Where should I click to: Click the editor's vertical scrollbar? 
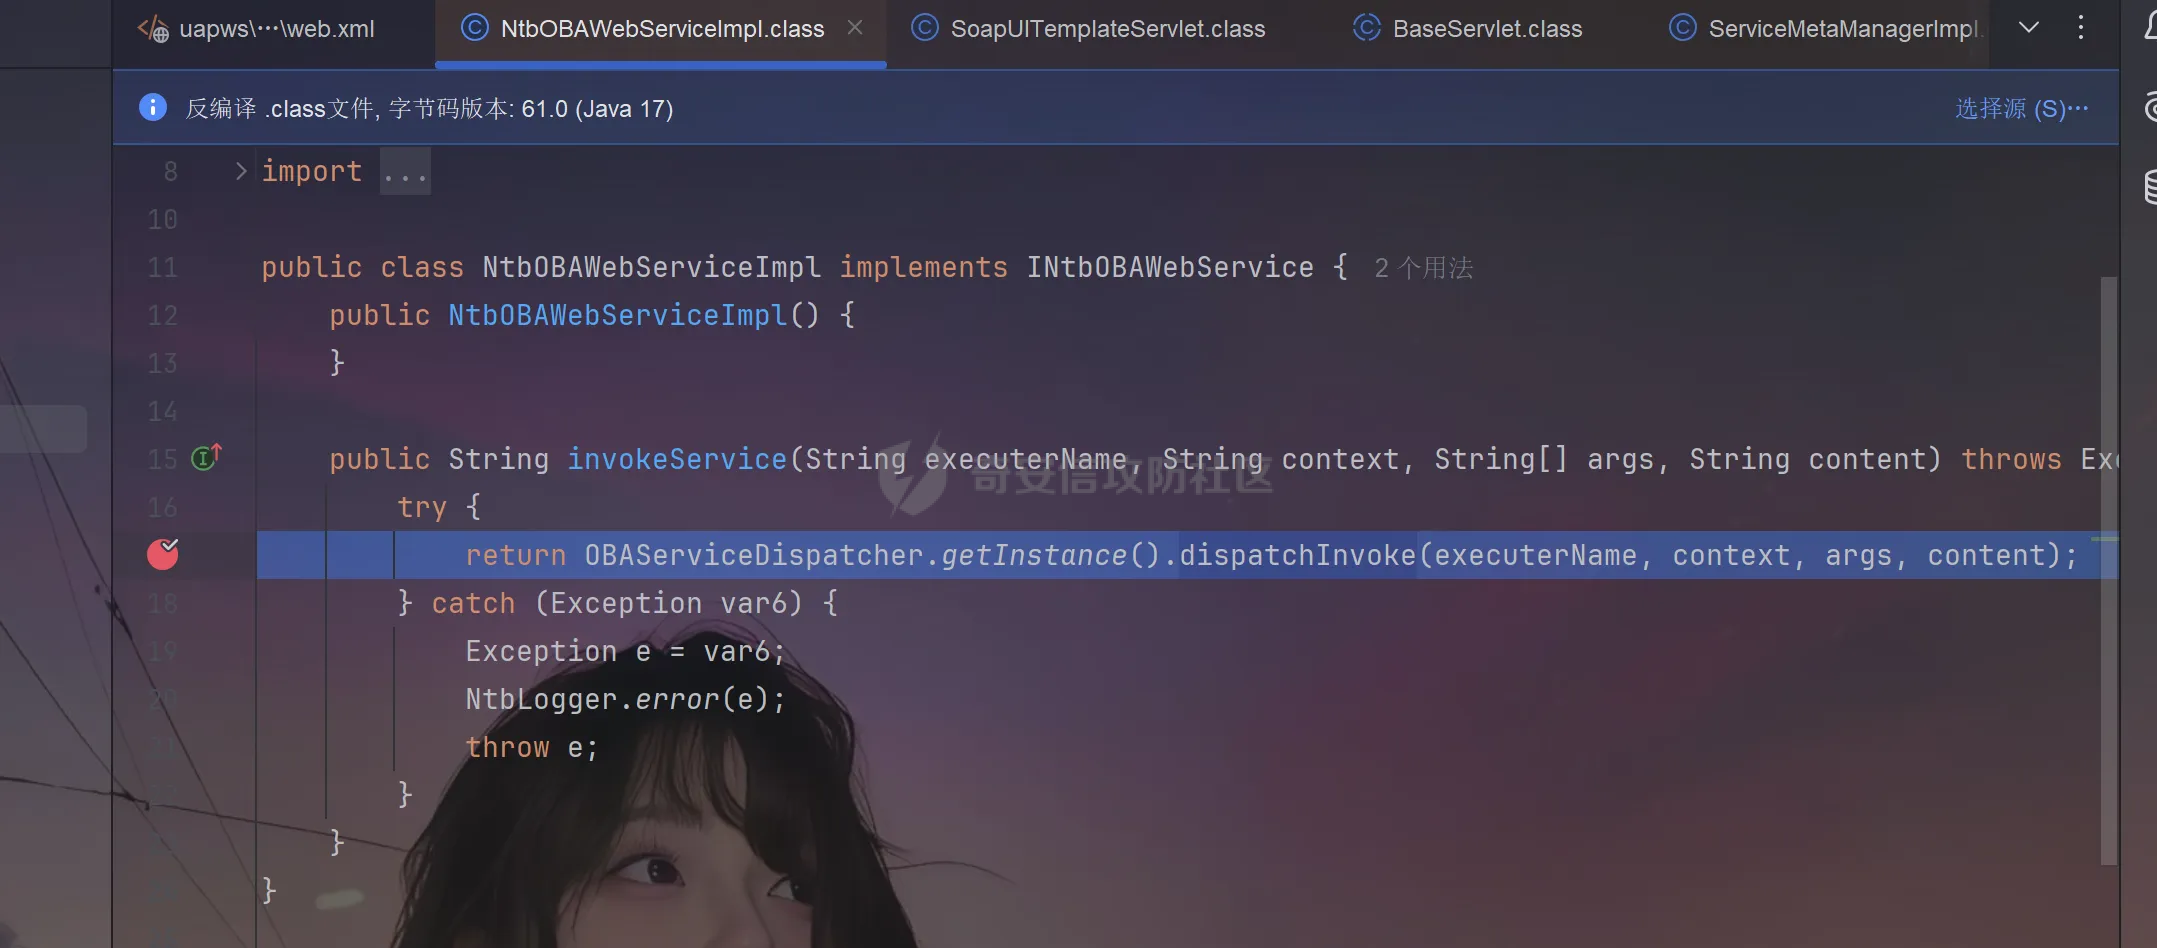pos(2108,570)
